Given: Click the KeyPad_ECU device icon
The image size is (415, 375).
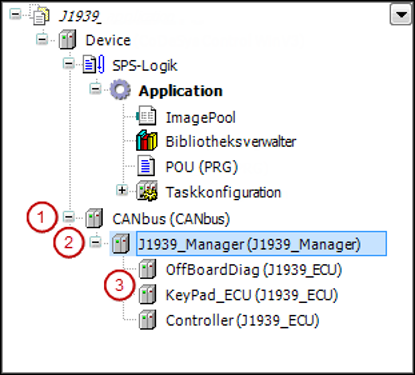Looking at the screenshot, I should [147, 295].
